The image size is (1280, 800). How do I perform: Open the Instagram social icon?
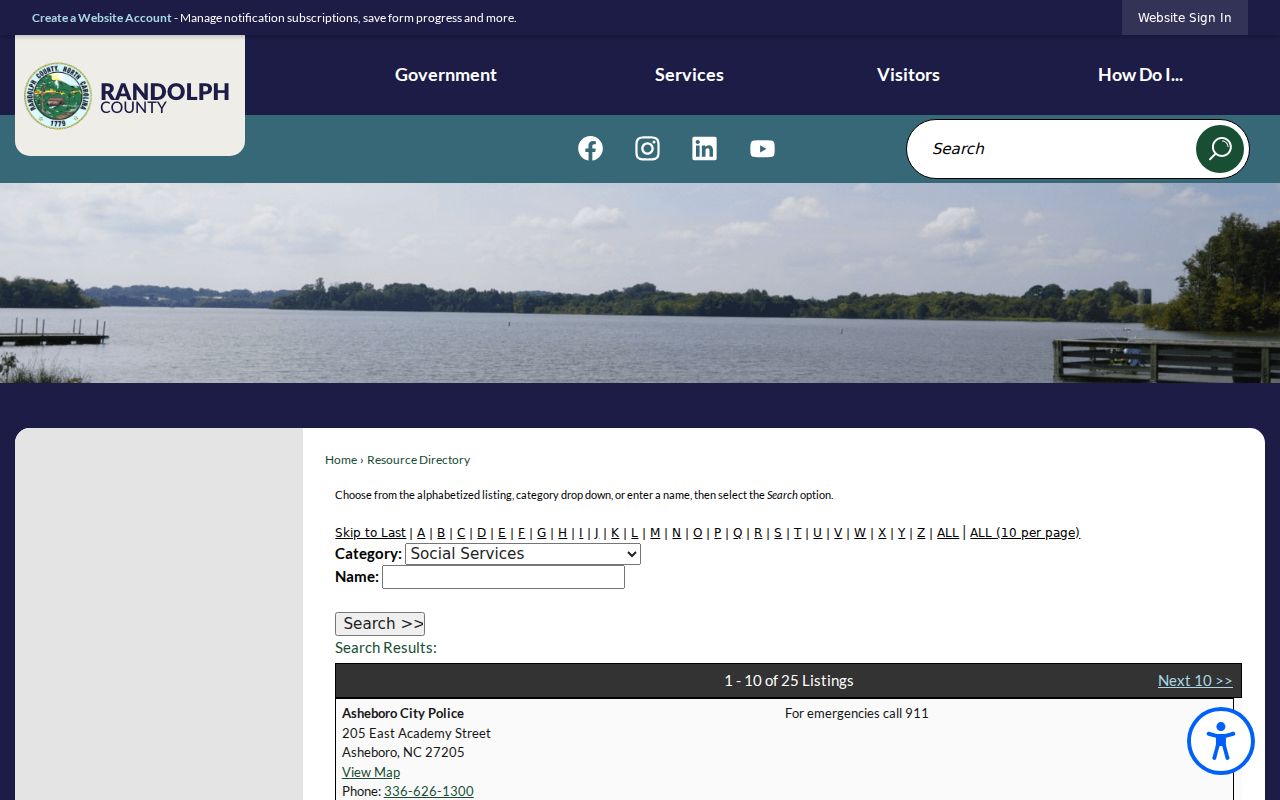point(647,148)
